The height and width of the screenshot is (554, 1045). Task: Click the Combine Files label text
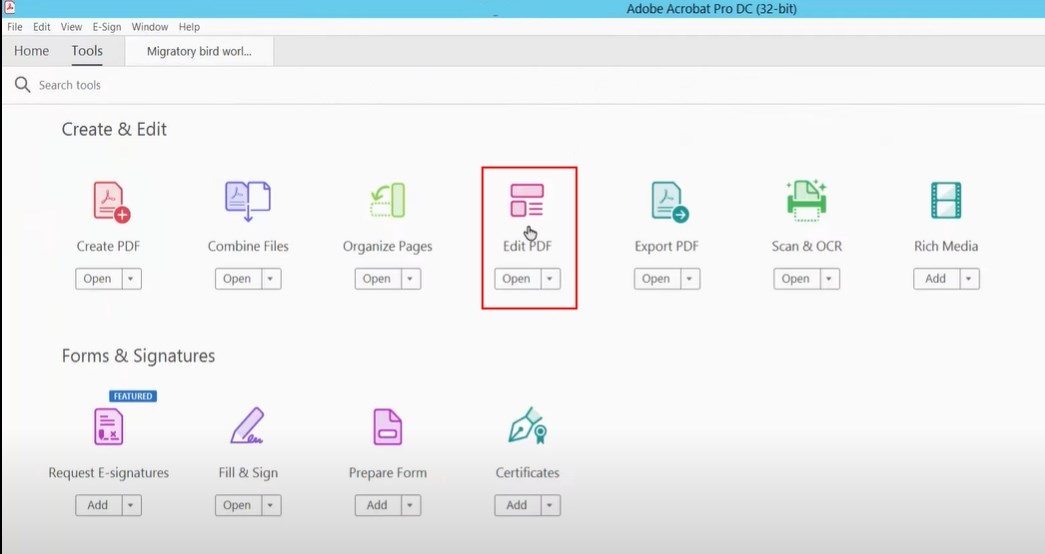(248, 246)
